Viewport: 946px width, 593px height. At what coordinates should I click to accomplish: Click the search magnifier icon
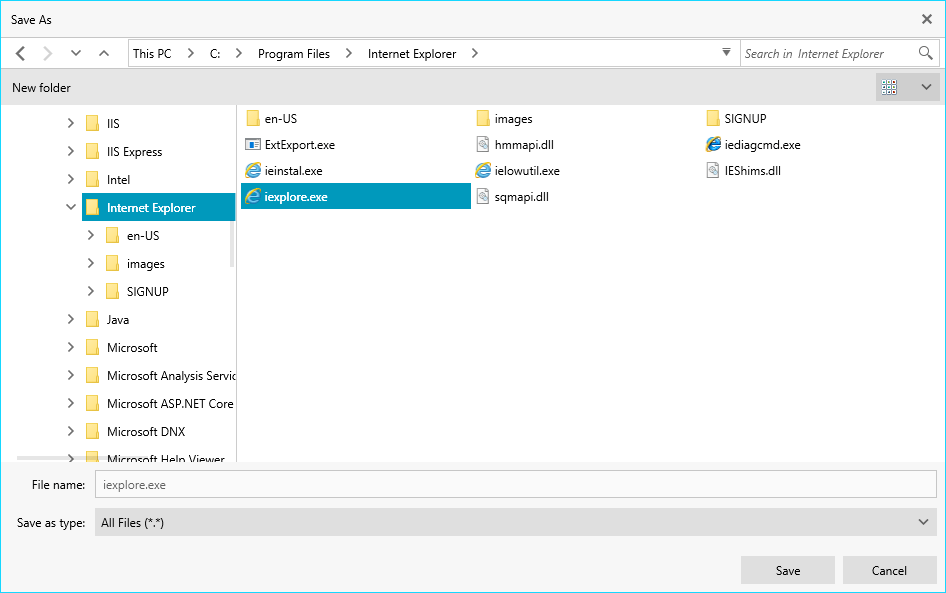[925, 53]
